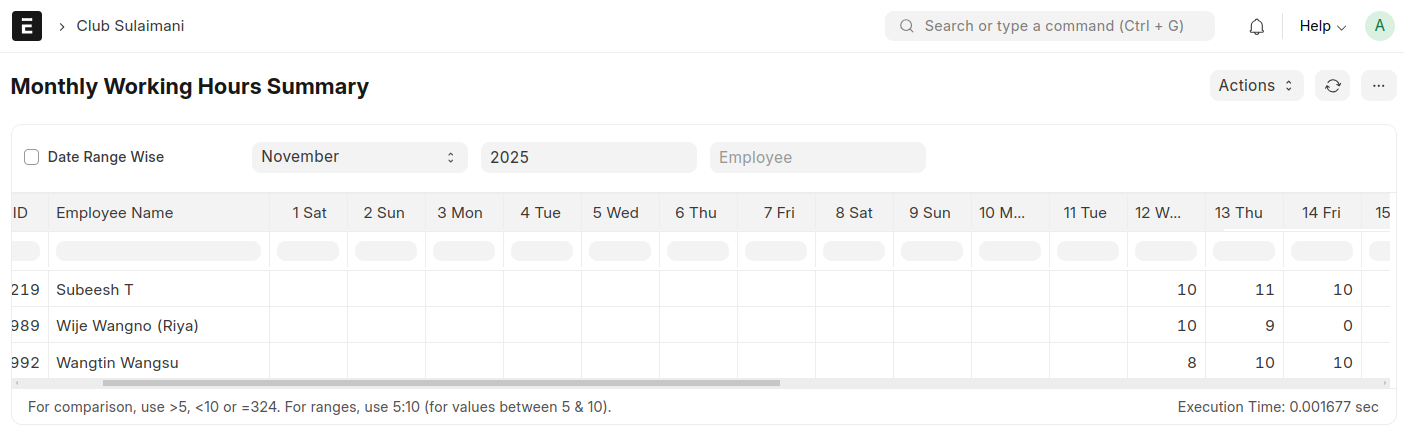Click the search magnifier icon
Screen dimensions: 1404x437
pos(907,26)
